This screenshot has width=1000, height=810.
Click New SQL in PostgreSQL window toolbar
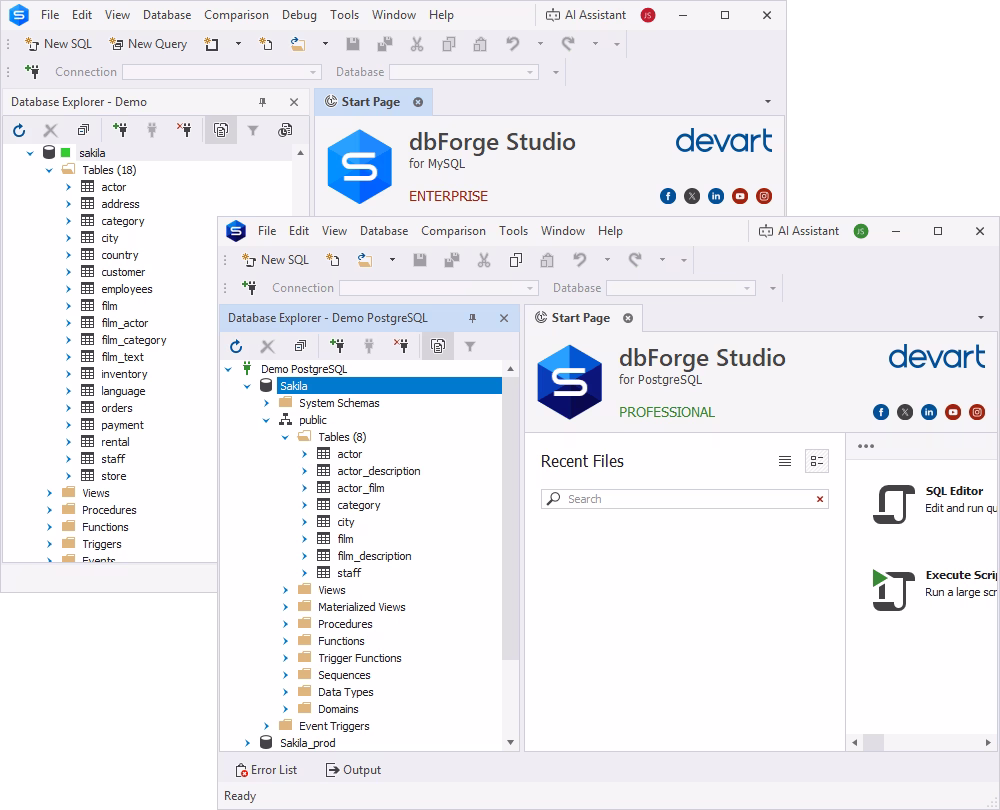coord(276,260)
